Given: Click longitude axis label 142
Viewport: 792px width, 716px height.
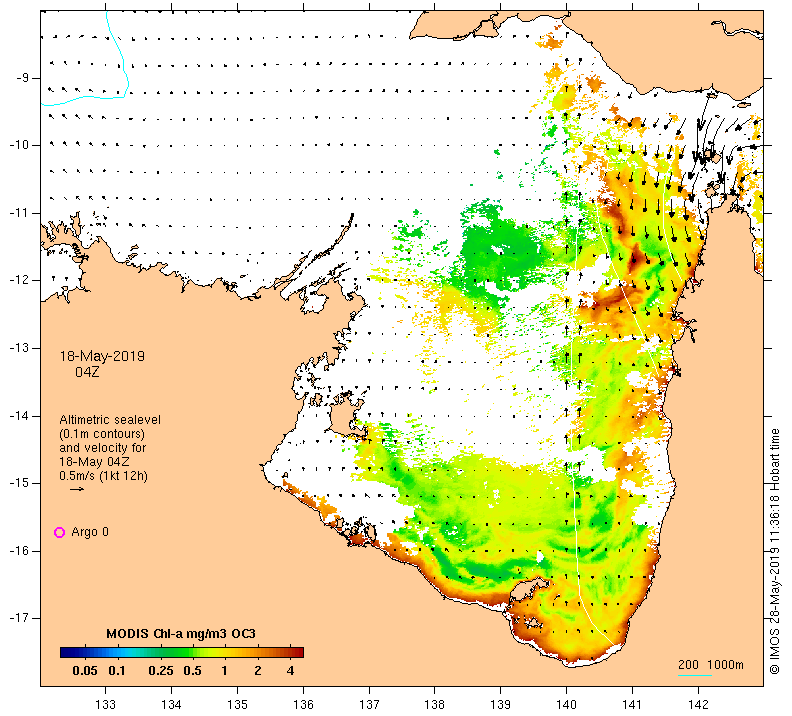Looking at the screenshot, I should tap(698, 704).
